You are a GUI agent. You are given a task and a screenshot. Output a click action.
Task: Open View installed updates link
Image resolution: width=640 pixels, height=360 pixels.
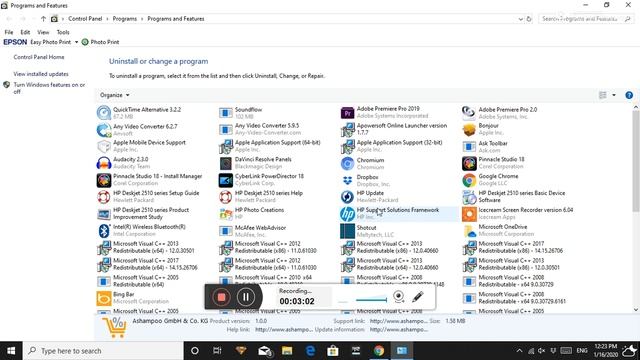point(41,74)
